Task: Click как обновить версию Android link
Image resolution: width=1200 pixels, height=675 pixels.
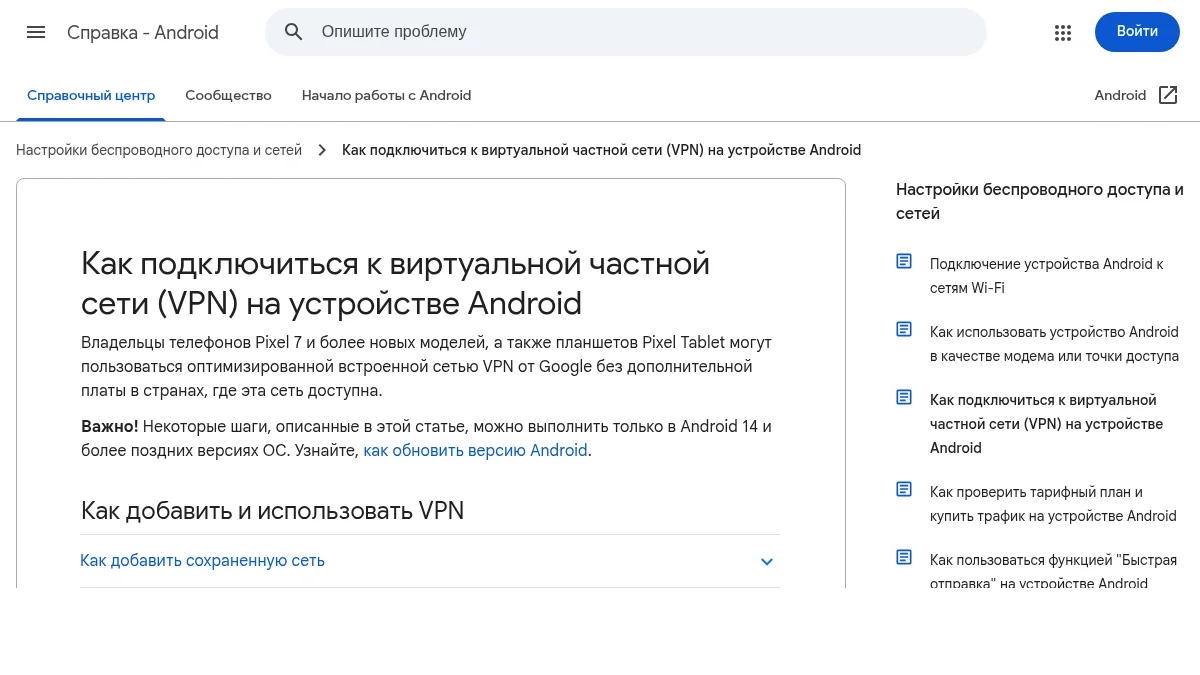Action: (x=475, y=451)
